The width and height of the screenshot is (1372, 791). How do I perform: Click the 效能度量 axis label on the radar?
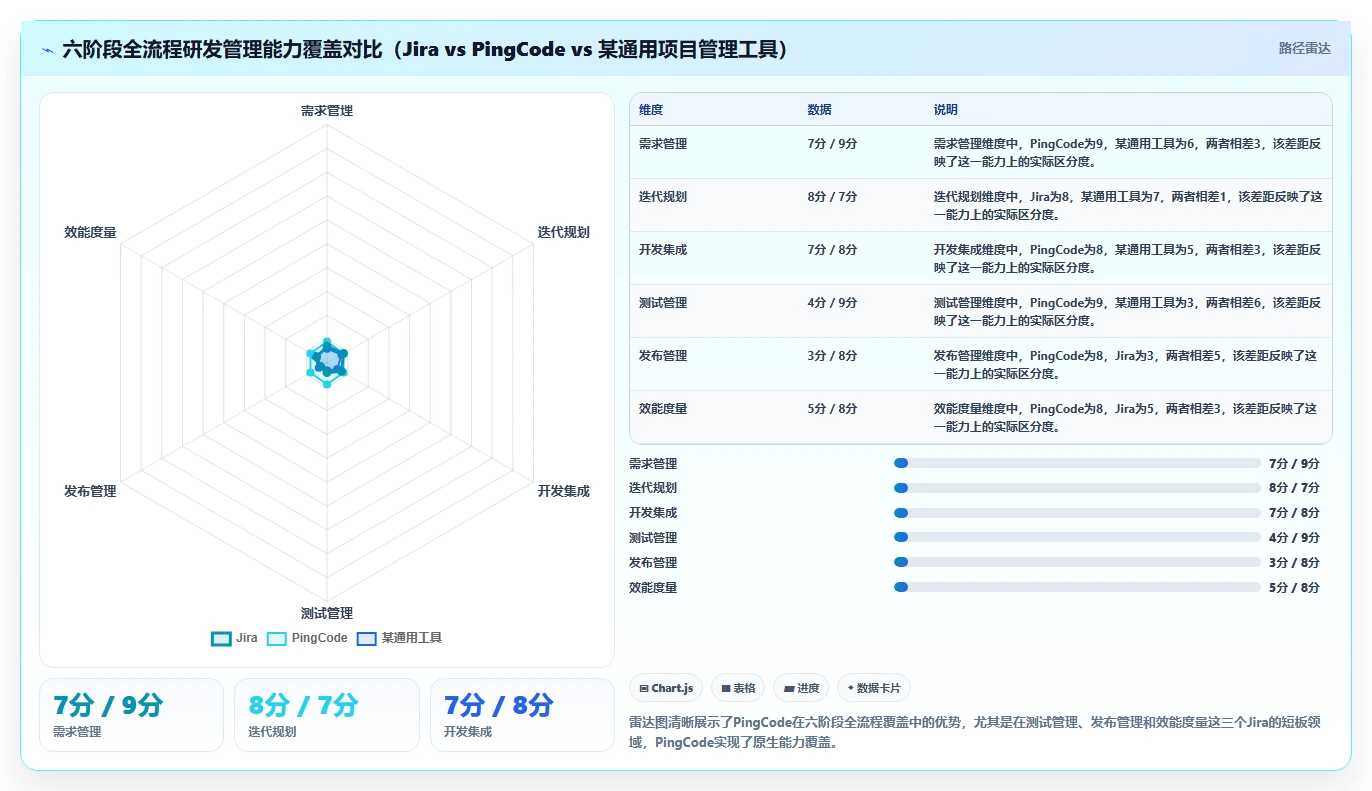point(90,232)
